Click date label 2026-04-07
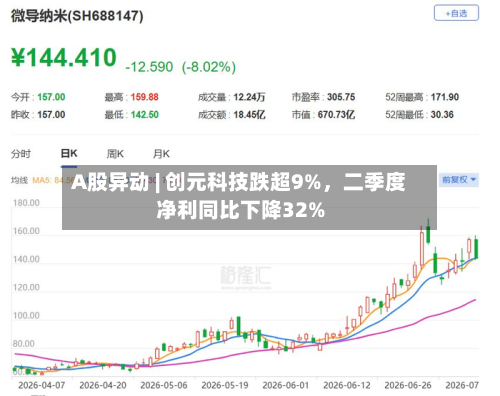The image size is (500, 396). (x=42, y=385)
